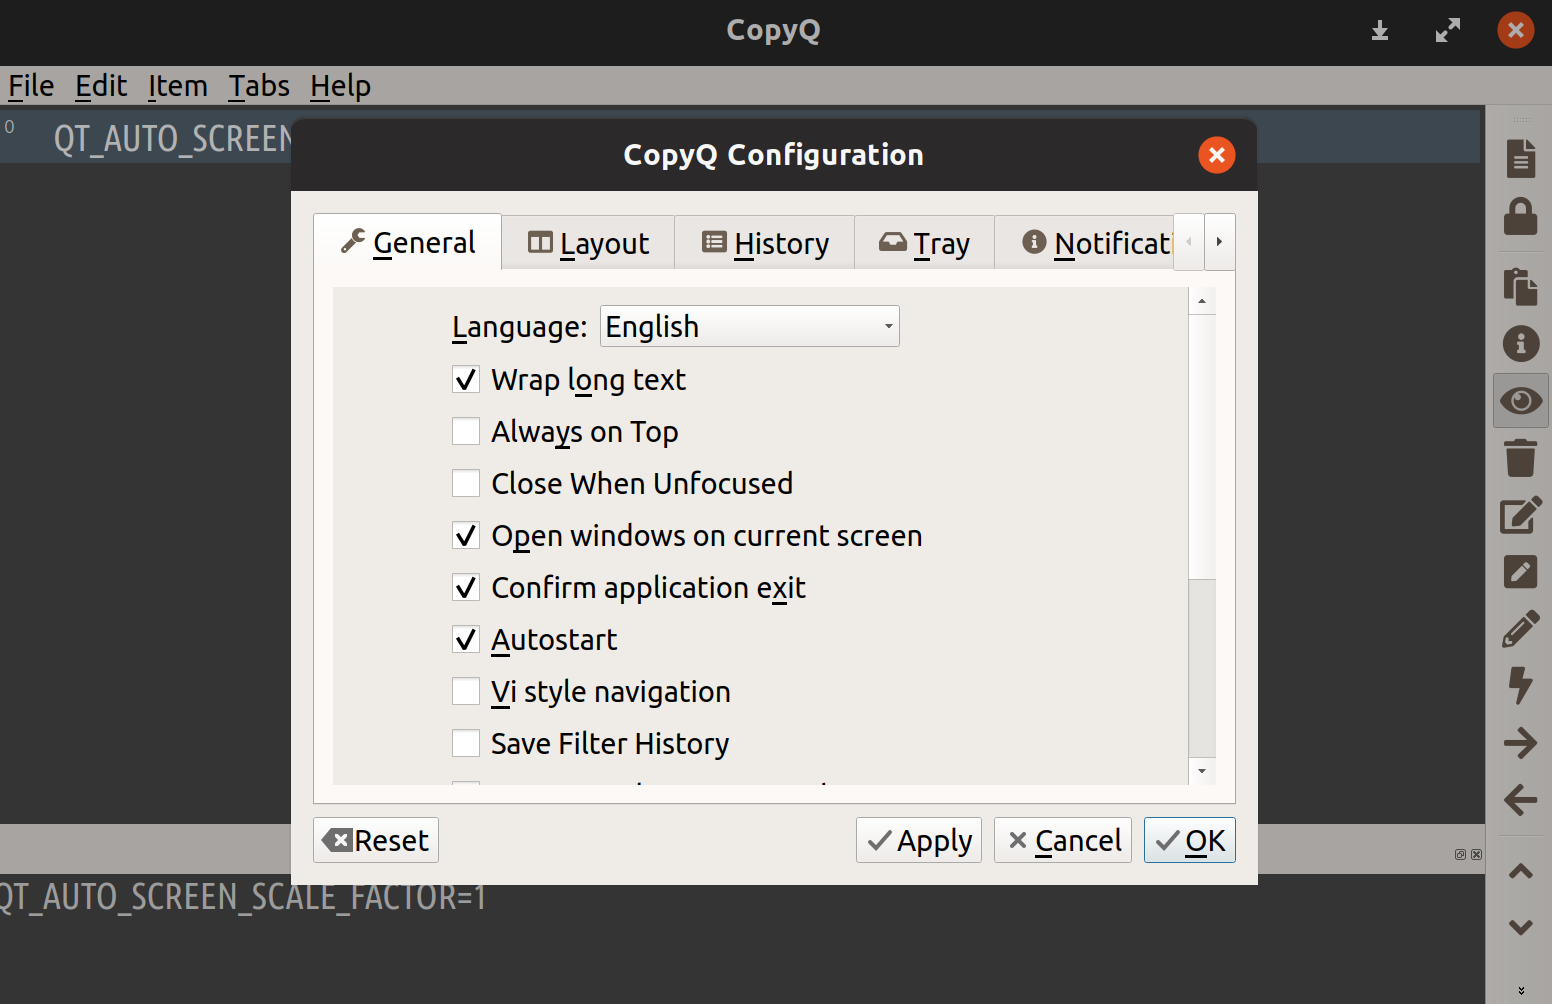
Task: Click the lock icon in the sidebar
Action: pyautogui.click(x=1520, y=216)
